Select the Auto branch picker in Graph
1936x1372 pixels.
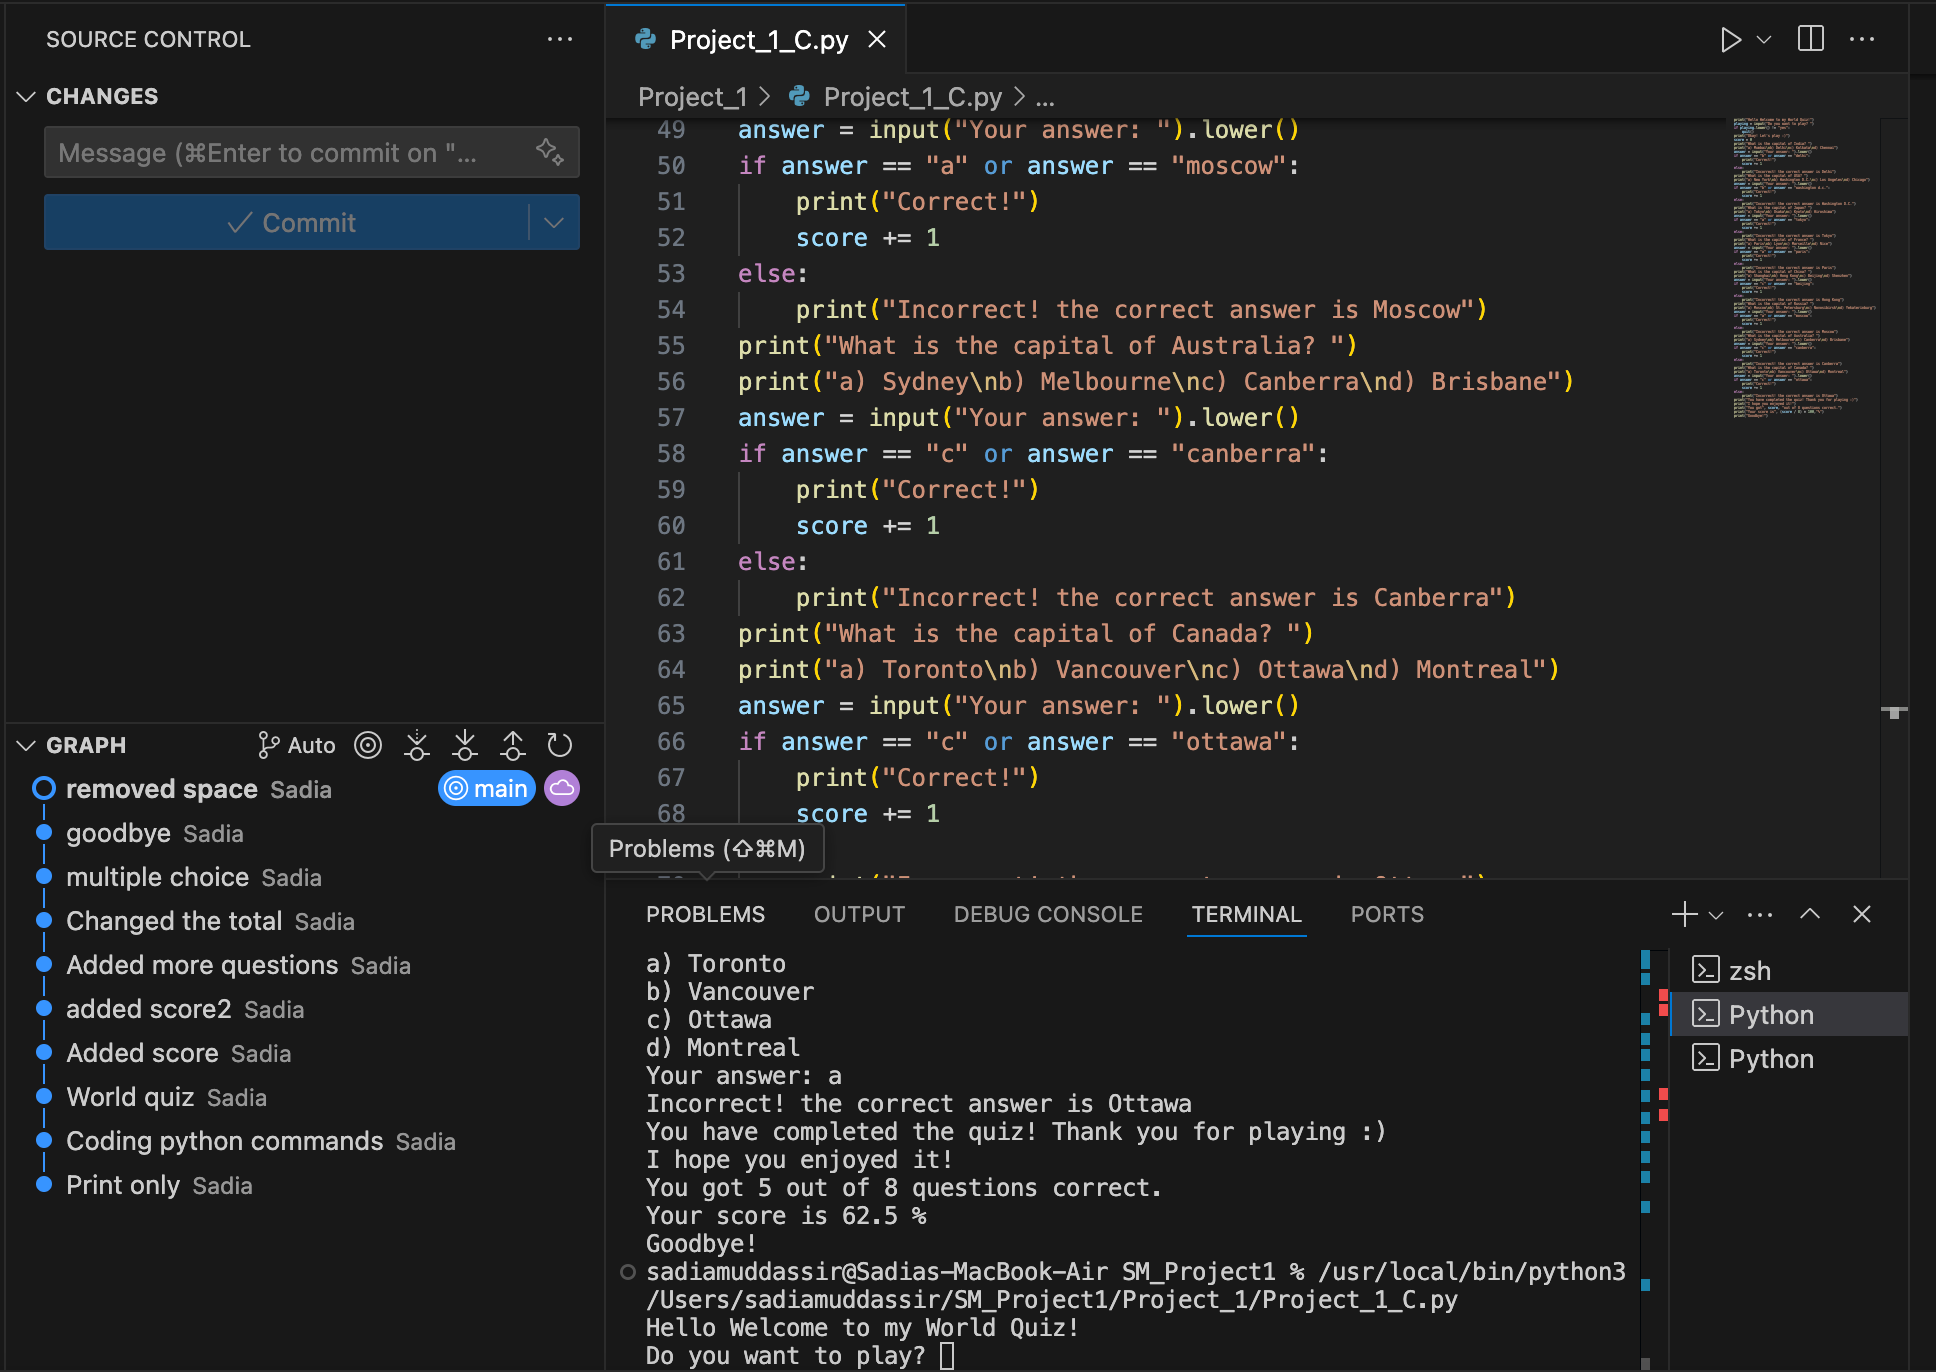[x=296, y=745]
